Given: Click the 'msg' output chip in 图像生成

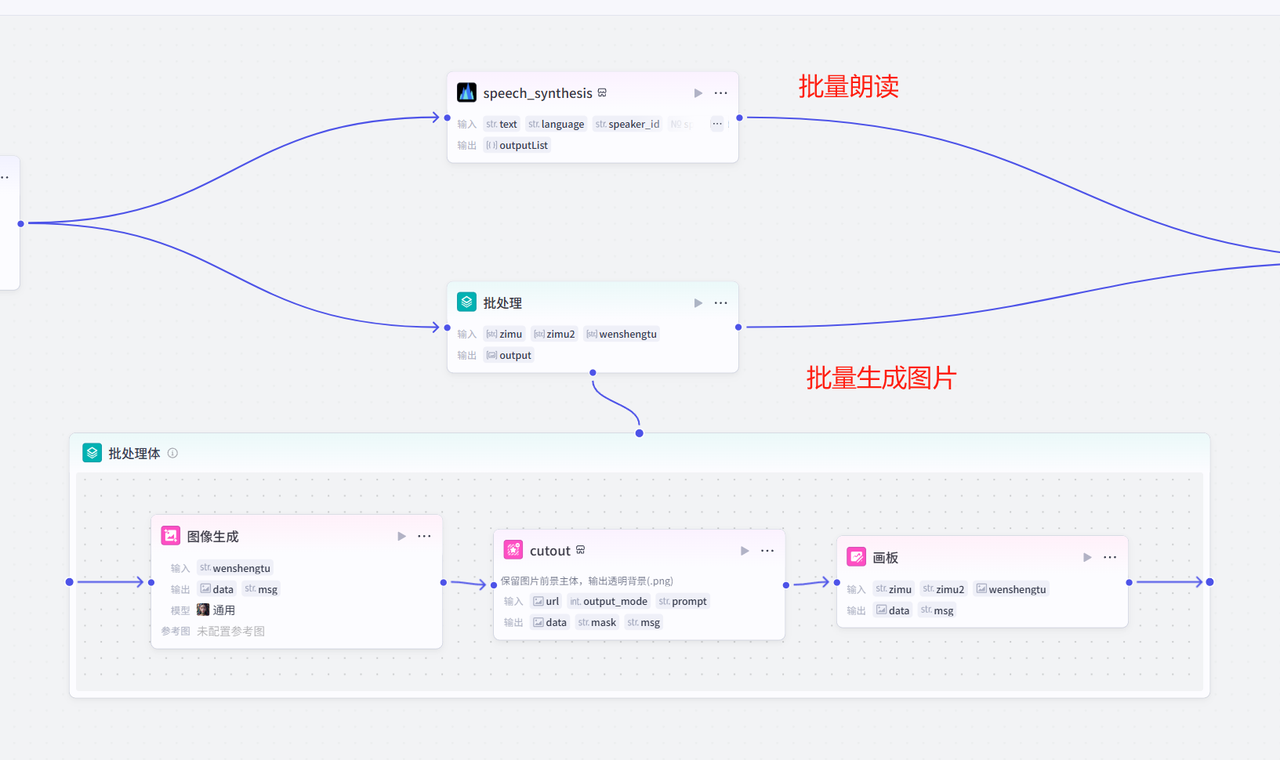Looking at the screenshot, I should pyautogui.click(x=261, y=589).
